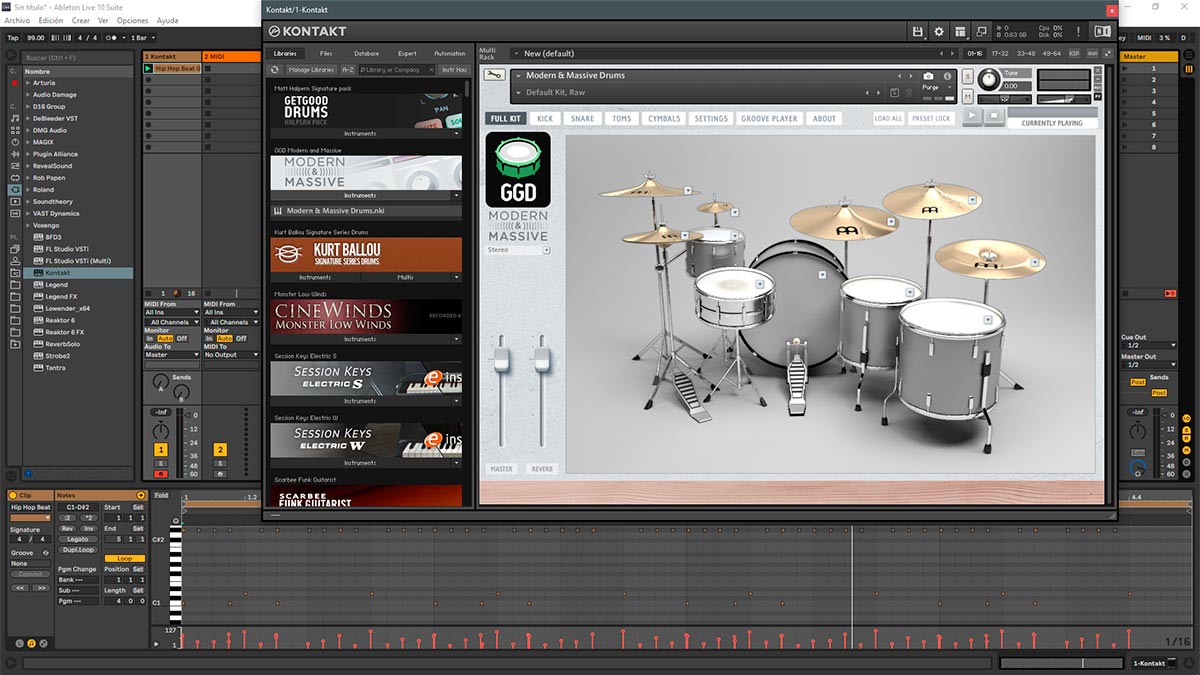Toggle track 1 Kontakt activator button
Screen dimensions: 1200x675
click(x=160, y=450)
